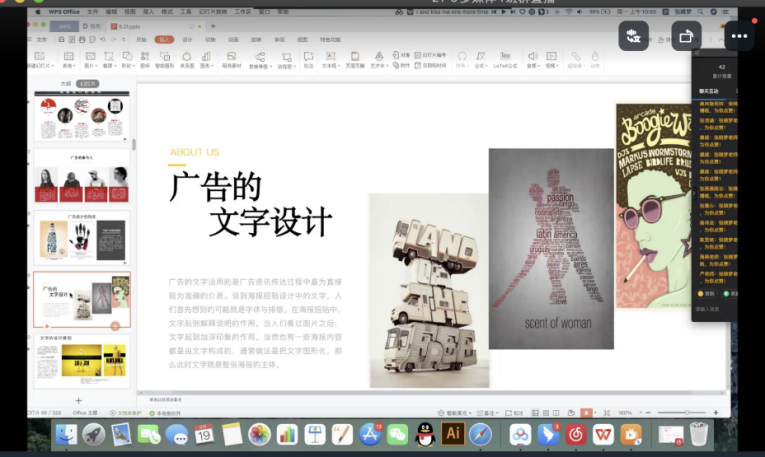Open the 思维导图 mind map tool
This screenshot has height=457, width=765.
click(x=260, y=60)
